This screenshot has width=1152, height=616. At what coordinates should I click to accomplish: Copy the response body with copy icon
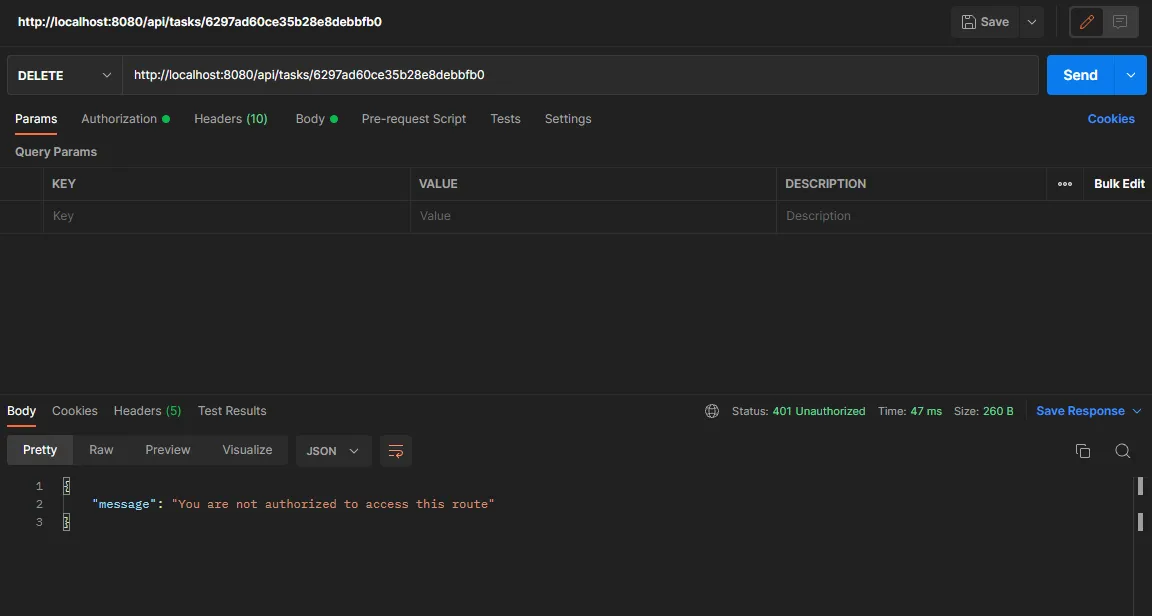[1082, 451]
